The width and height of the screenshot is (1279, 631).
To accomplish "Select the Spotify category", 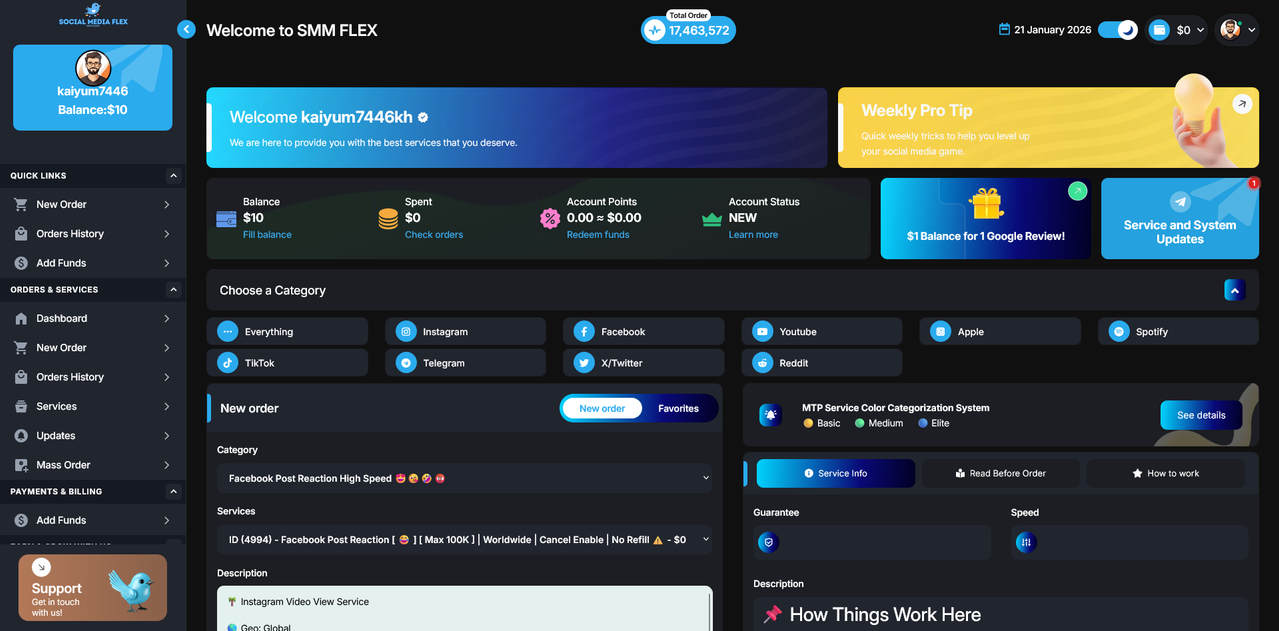I will click(1178, 331).
